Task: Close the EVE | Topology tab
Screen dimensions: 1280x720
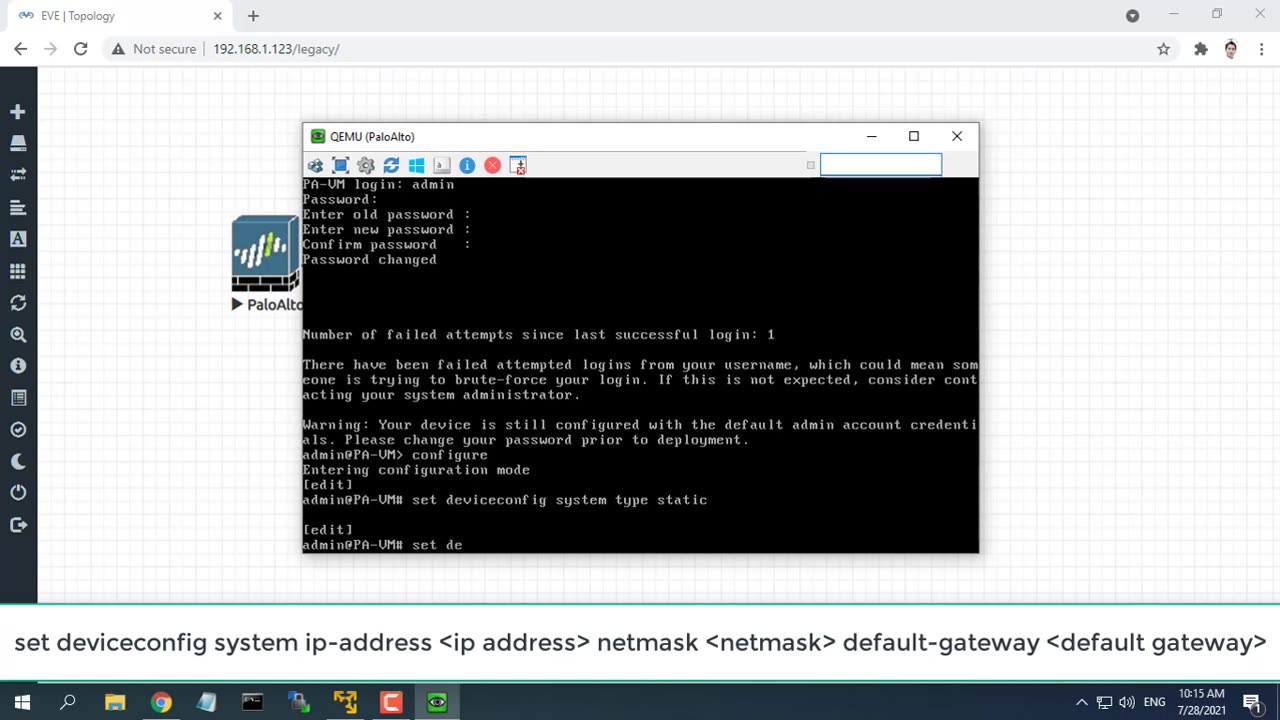Action: [x=218, y=16]
